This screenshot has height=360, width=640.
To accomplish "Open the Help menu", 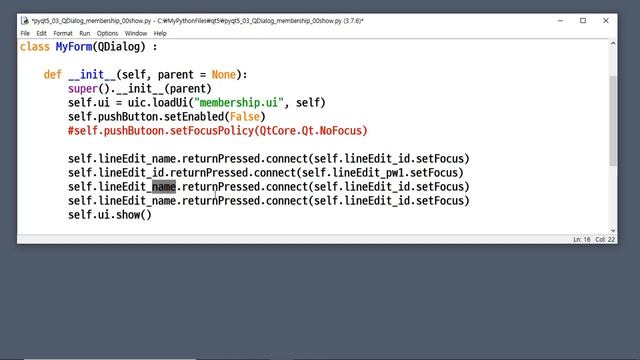I will (160, 33).
